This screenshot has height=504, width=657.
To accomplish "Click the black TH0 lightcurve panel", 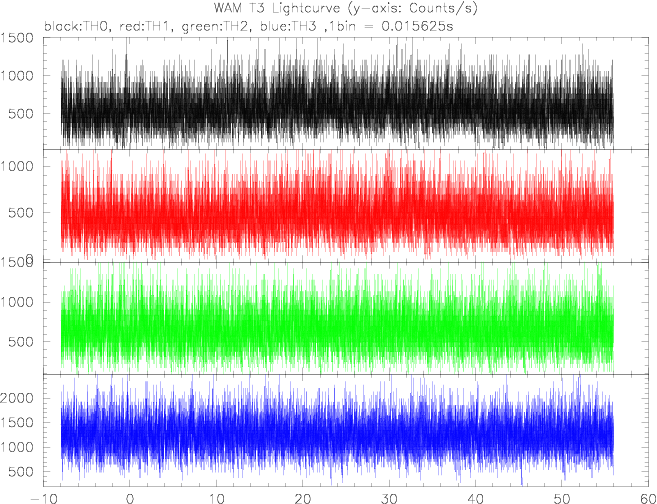I will click(346, 93).
